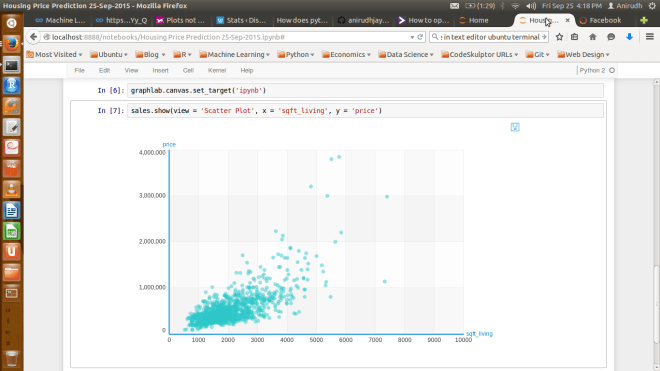660x371 pixels.
Task: Open the Trash in the launcher
Action: tap(11, 358)
